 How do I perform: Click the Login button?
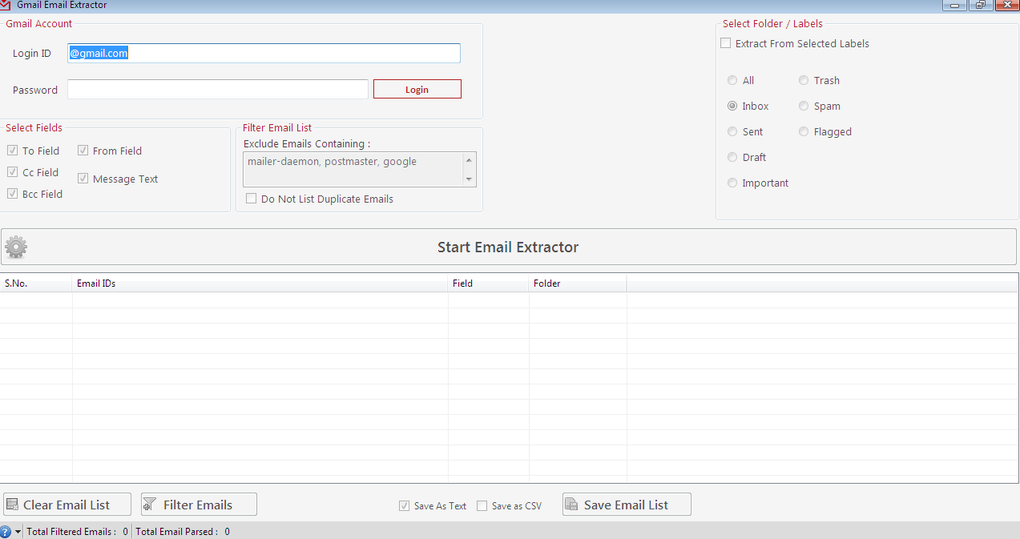[x=417, y=89]
